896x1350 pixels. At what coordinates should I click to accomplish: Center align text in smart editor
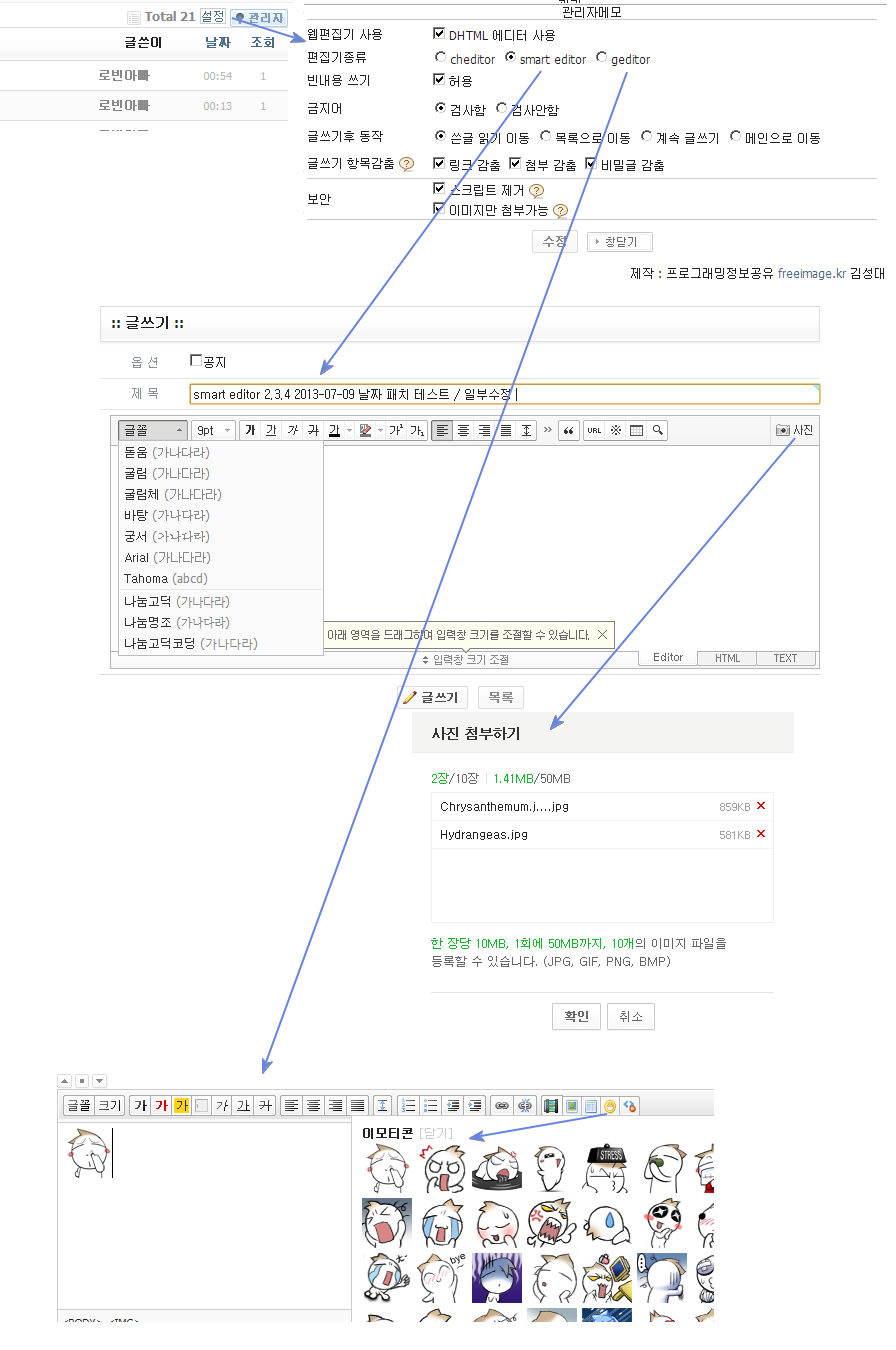pos(463,430)
